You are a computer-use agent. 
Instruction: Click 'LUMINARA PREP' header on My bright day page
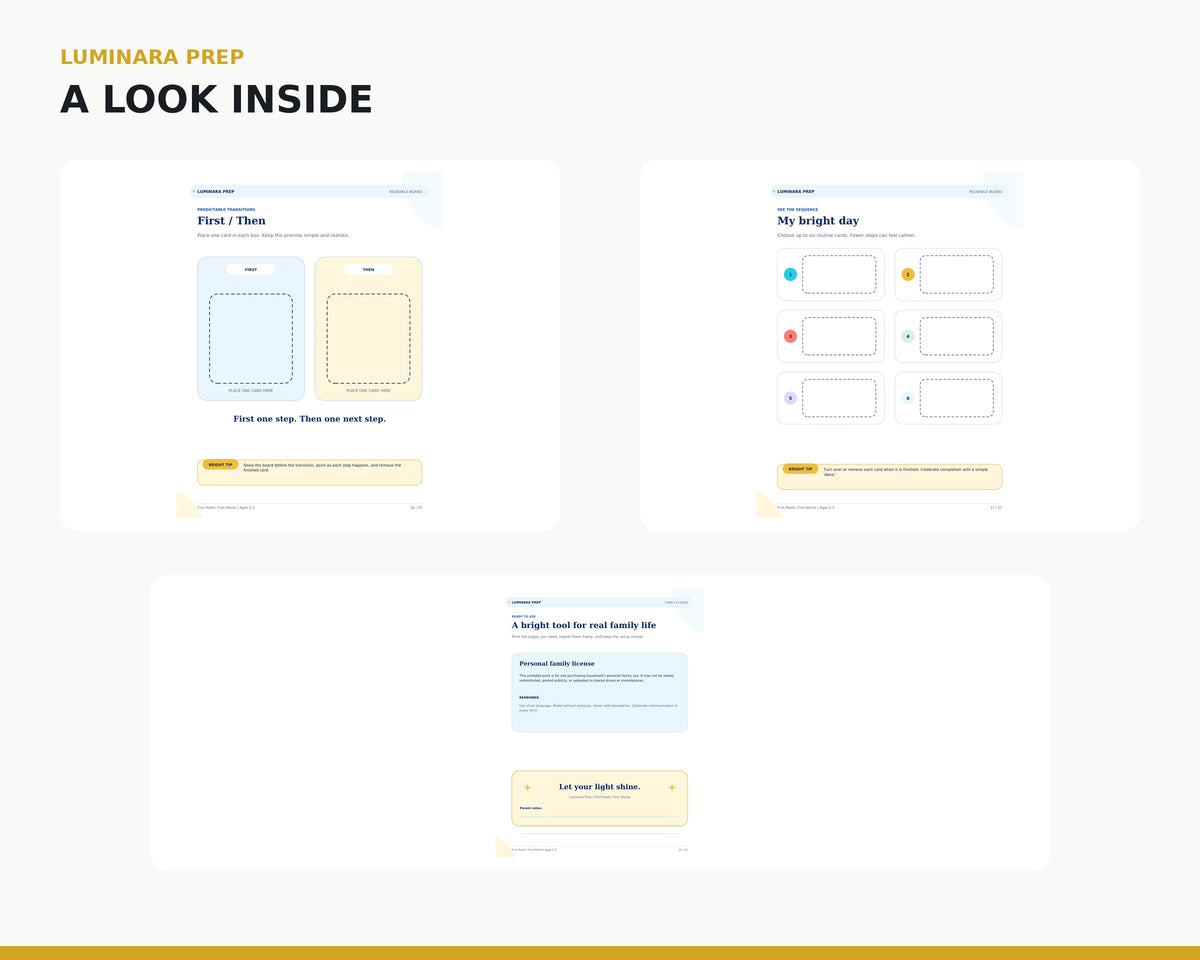pyautogui.click(x=796, y=191)
